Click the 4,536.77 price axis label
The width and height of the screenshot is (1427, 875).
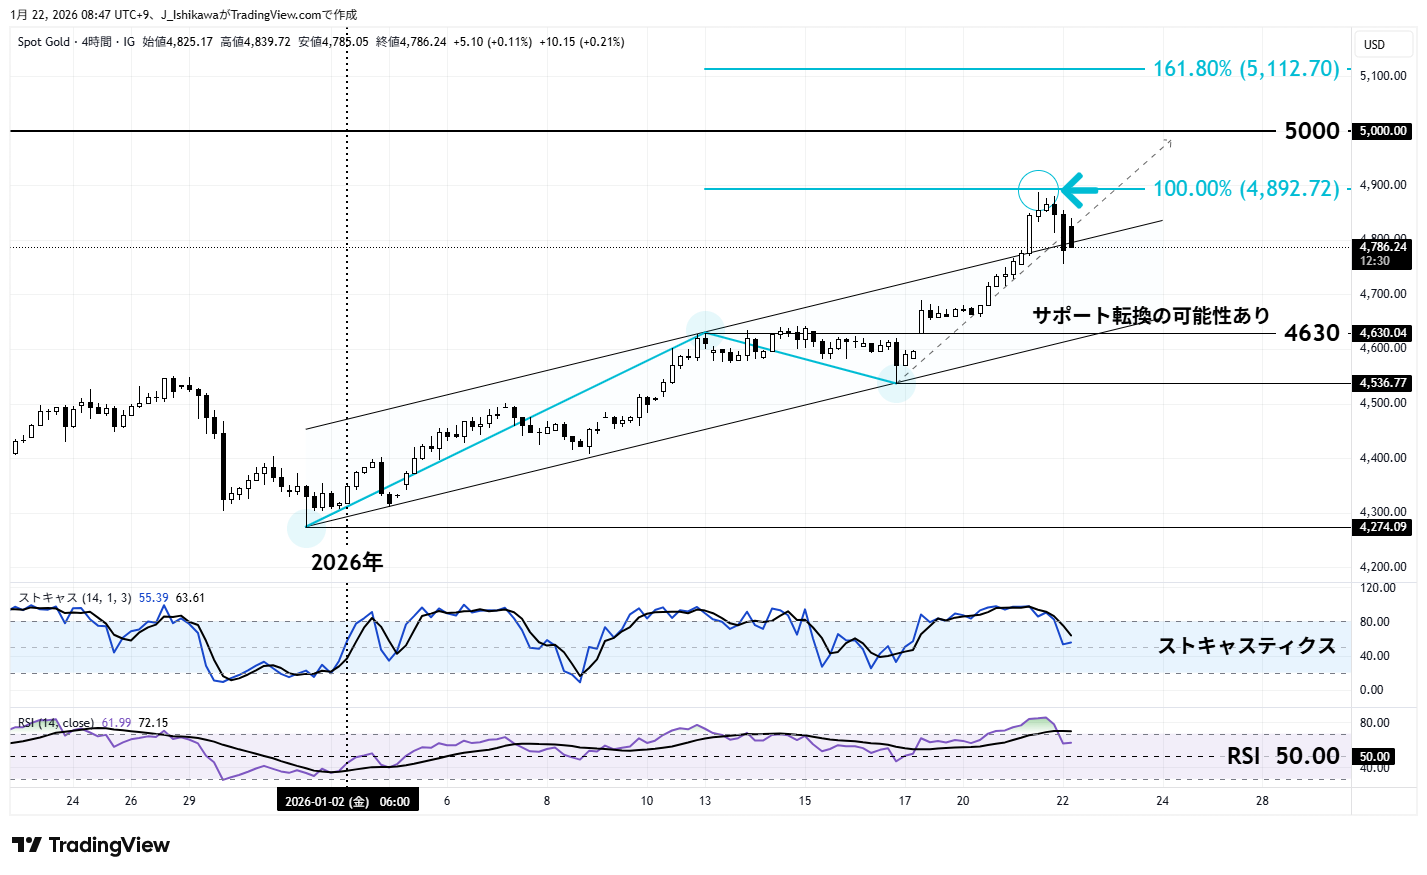(x=1383, y=383)
